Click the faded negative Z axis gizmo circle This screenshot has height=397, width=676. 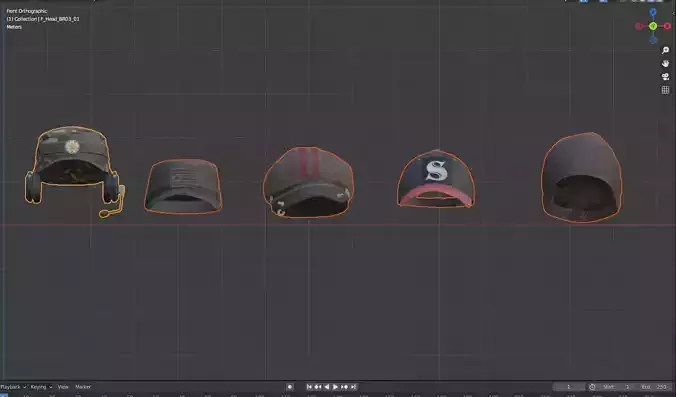point(653,40)
